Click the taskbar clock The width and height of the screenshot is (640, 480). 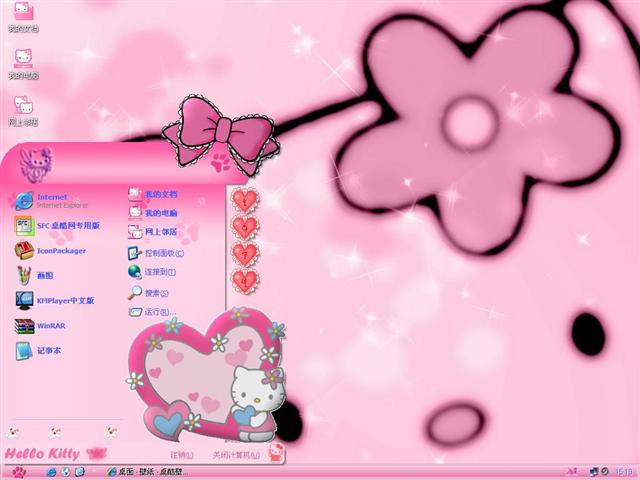coord(623,472)
